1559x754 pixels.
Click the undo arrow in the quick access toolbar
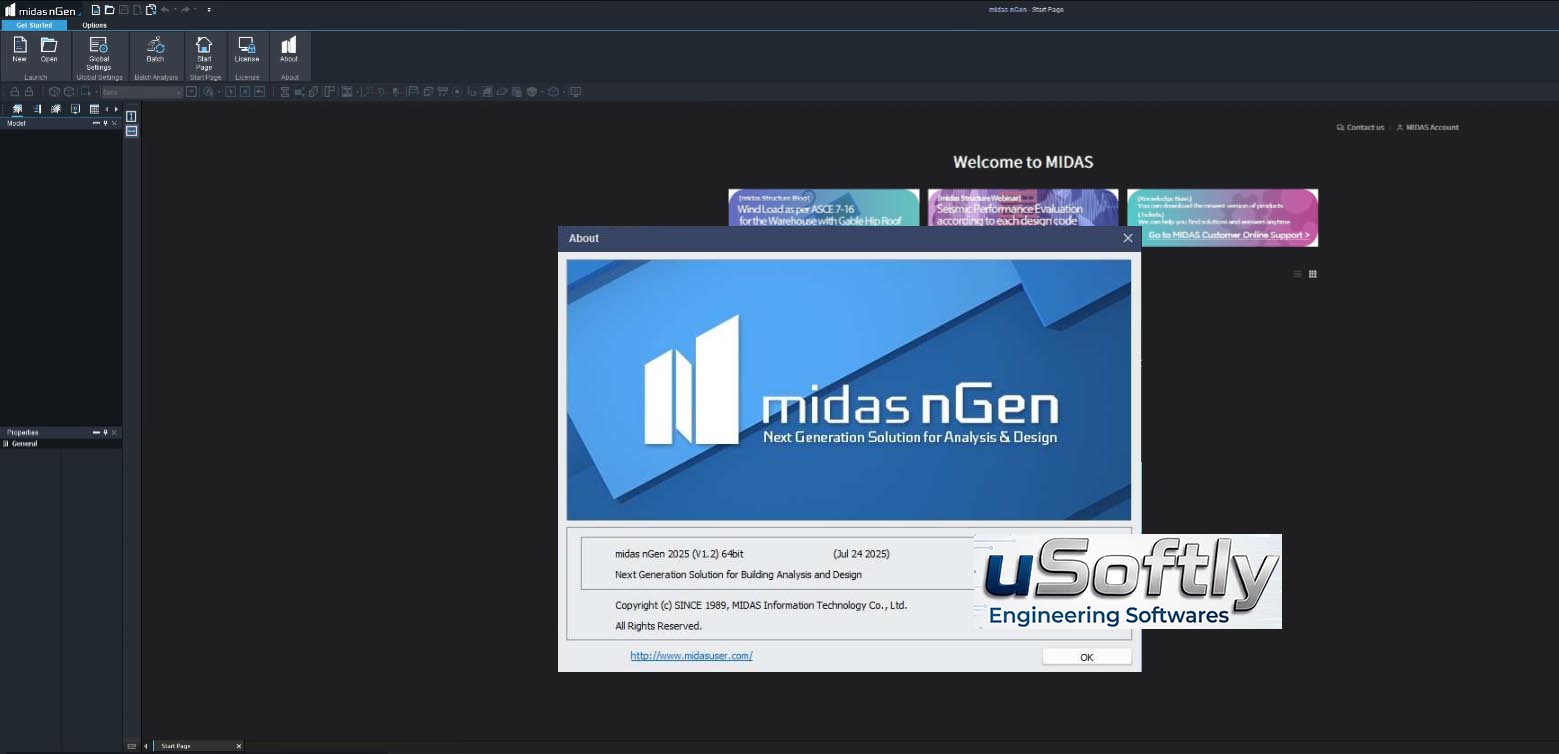165,9
